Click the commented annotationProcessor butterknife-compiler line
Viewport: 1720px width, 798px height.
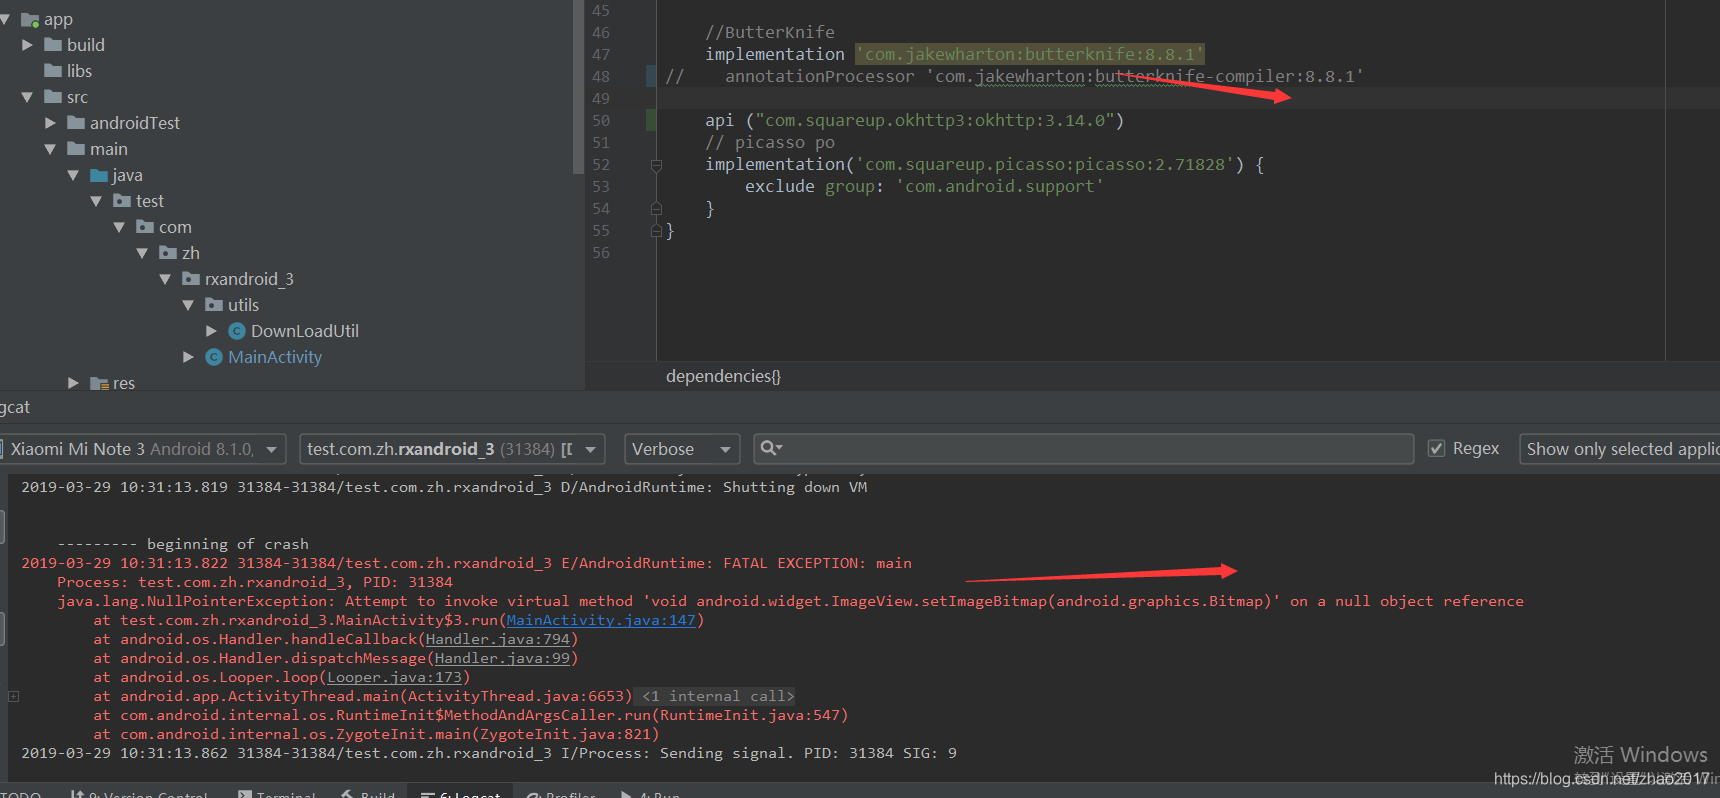click(1014, 76)
